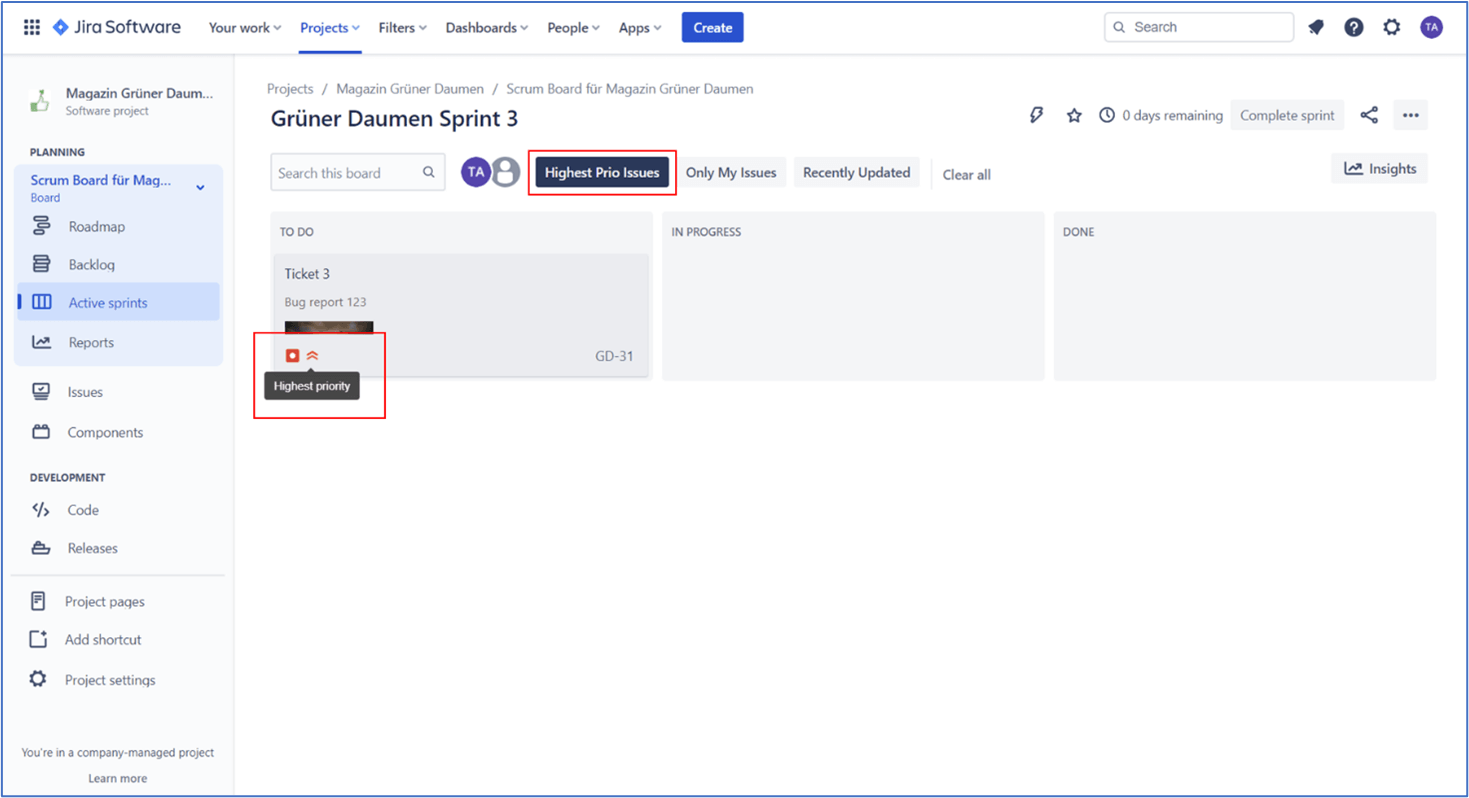Image resolution: width=1469 pixels, height=798 pixels.
Task: Star this board with the star icon
Action: pos(1074,116)
